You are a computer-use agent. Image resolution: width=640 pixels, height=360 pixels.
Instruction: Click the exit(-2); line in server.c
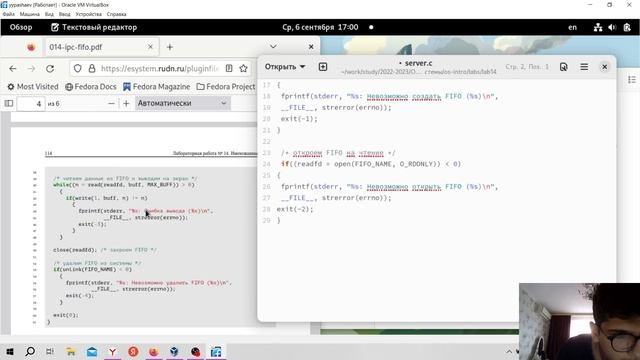pyautogui.click(x=295, y=209)
